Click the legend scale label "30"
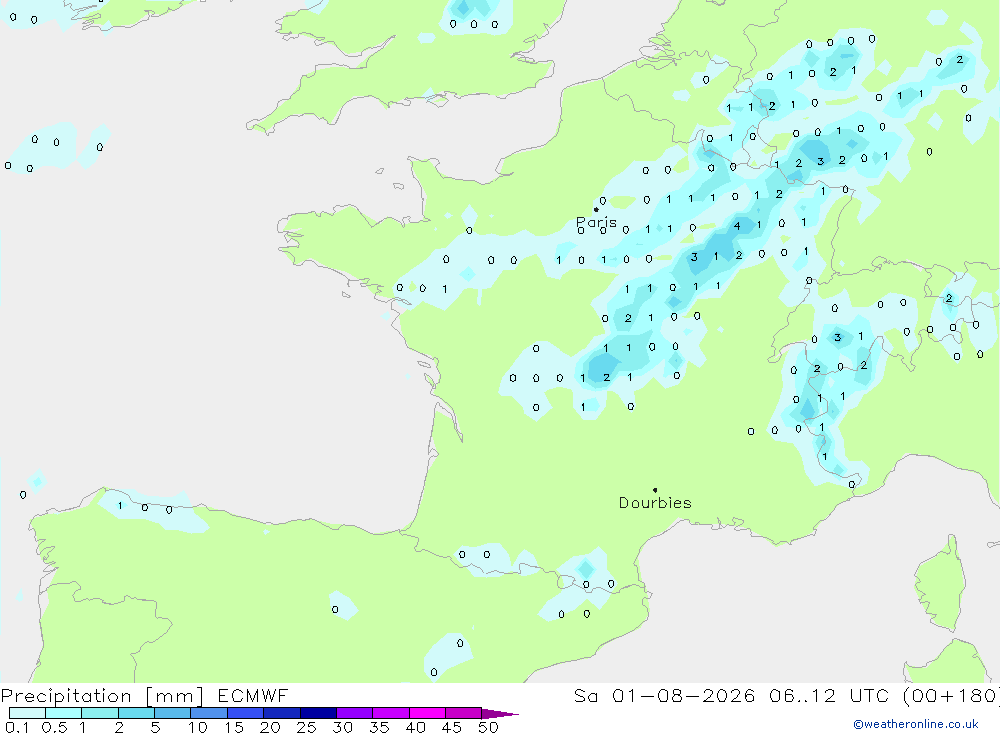This screenshot has height=733, width=1000. pos(342,727)
